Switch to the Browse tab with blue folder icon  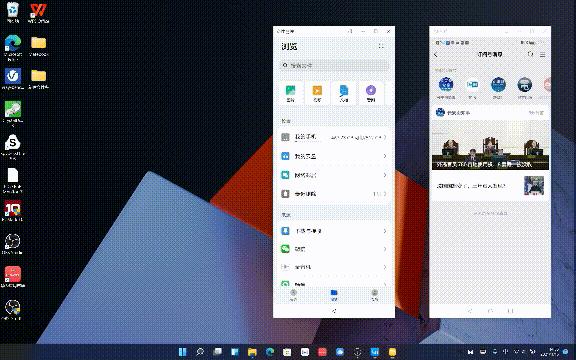click(x=334, y=295)
